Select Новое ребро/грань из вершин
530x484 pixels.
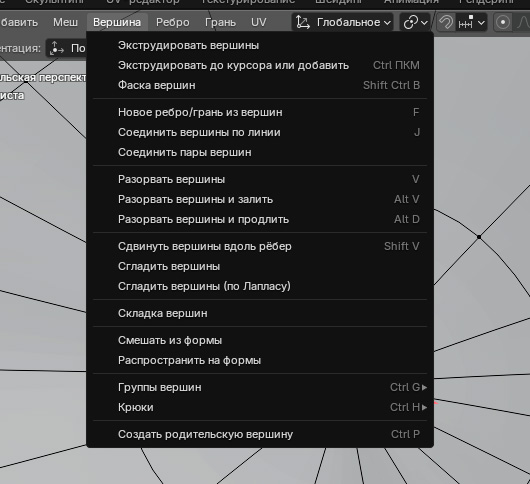(260, 112)
